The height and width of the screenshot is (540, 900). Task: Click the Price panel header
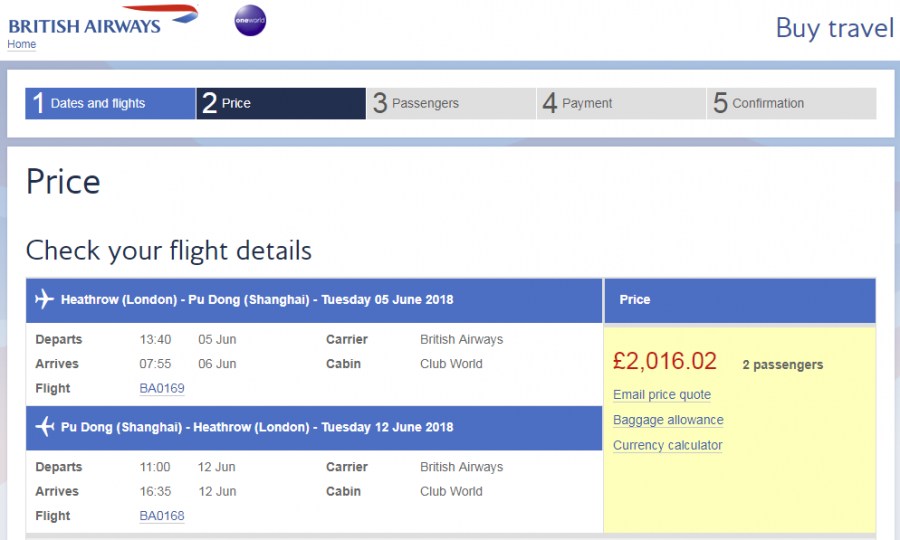click(739, 299)
